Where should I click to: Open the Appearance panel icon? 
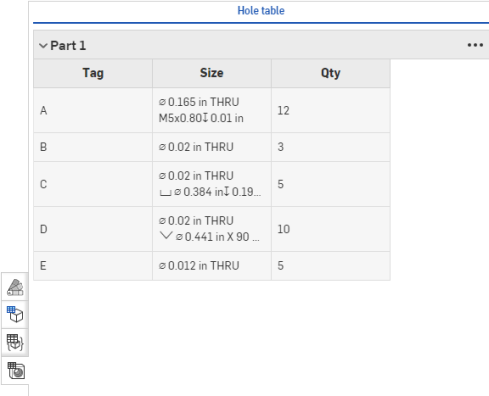[15, 287]
